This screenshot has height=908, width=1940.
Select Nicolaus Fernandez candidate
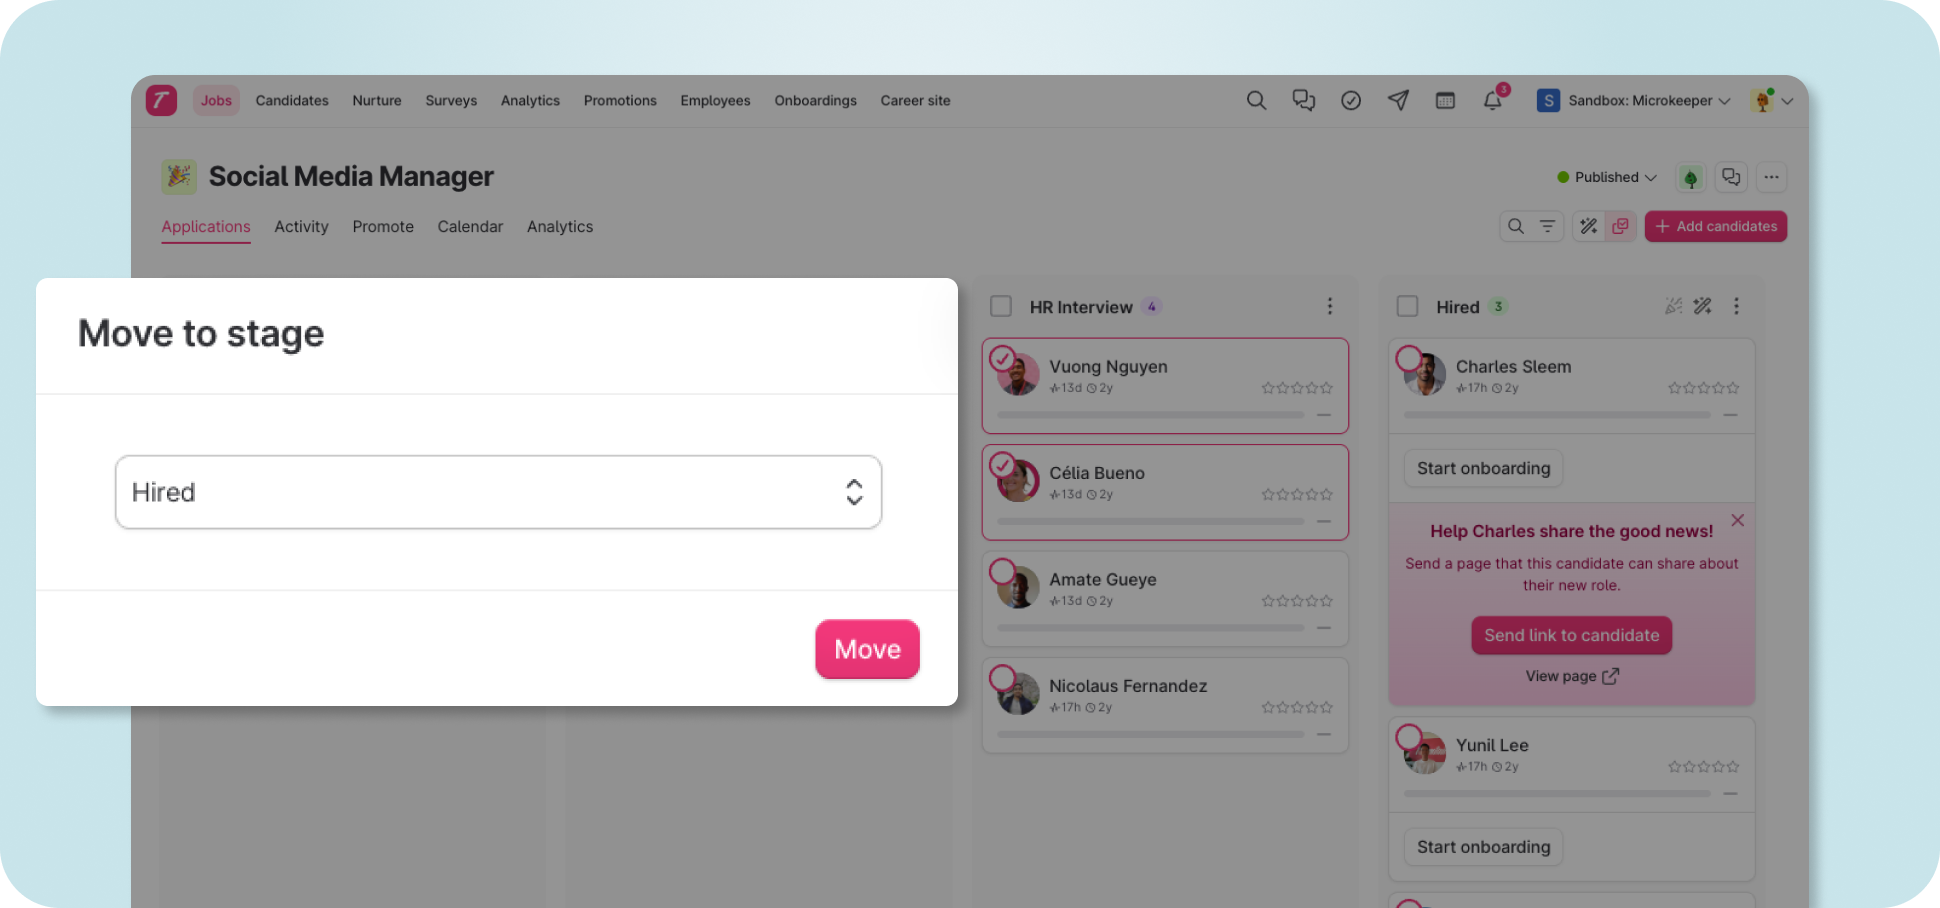pyautogui.click(x=1002, y=678)
